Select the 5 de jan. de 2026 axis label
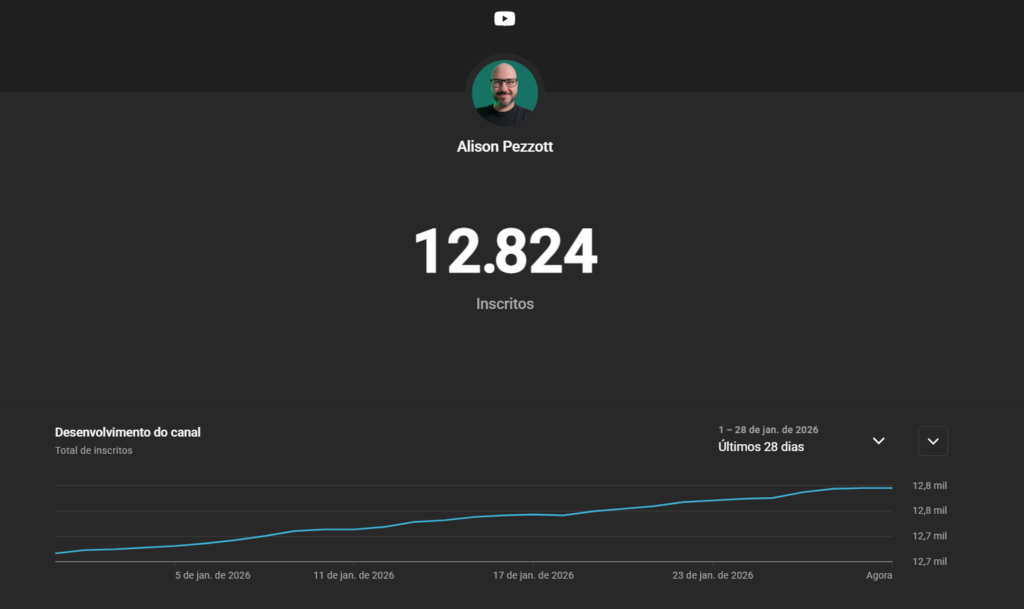The width and height of the screenshot is (1024, 609). click(213, 575)
